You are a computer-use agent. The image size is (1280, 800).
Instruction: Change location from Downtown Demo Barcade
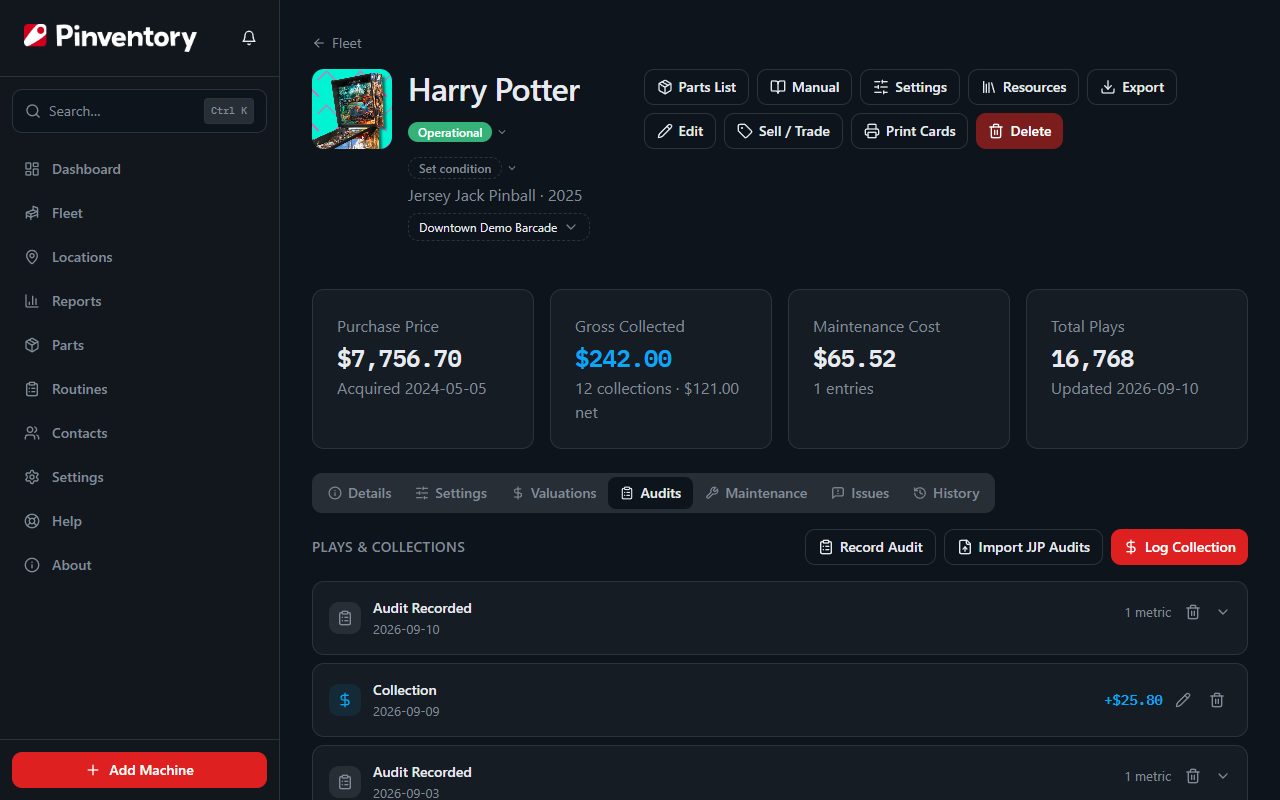(498, 227)
